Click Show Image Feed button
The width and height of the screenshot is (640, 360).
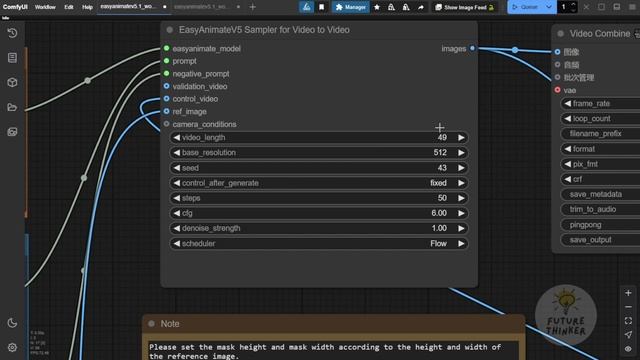[x=465, y=7]
